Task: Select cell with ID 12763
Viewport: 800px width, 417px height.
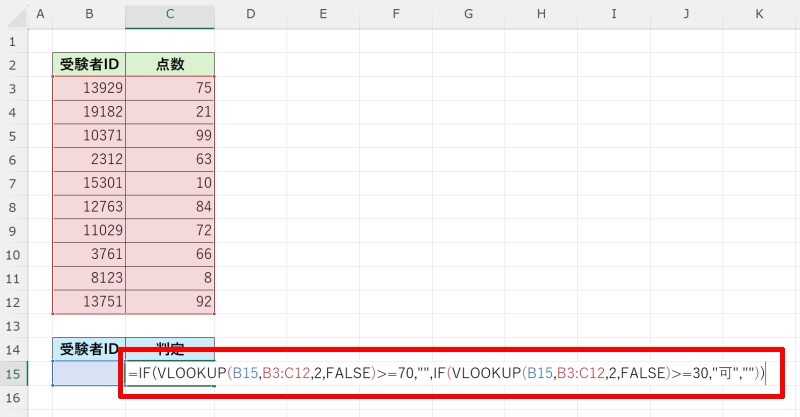Action: click(89, 207)
